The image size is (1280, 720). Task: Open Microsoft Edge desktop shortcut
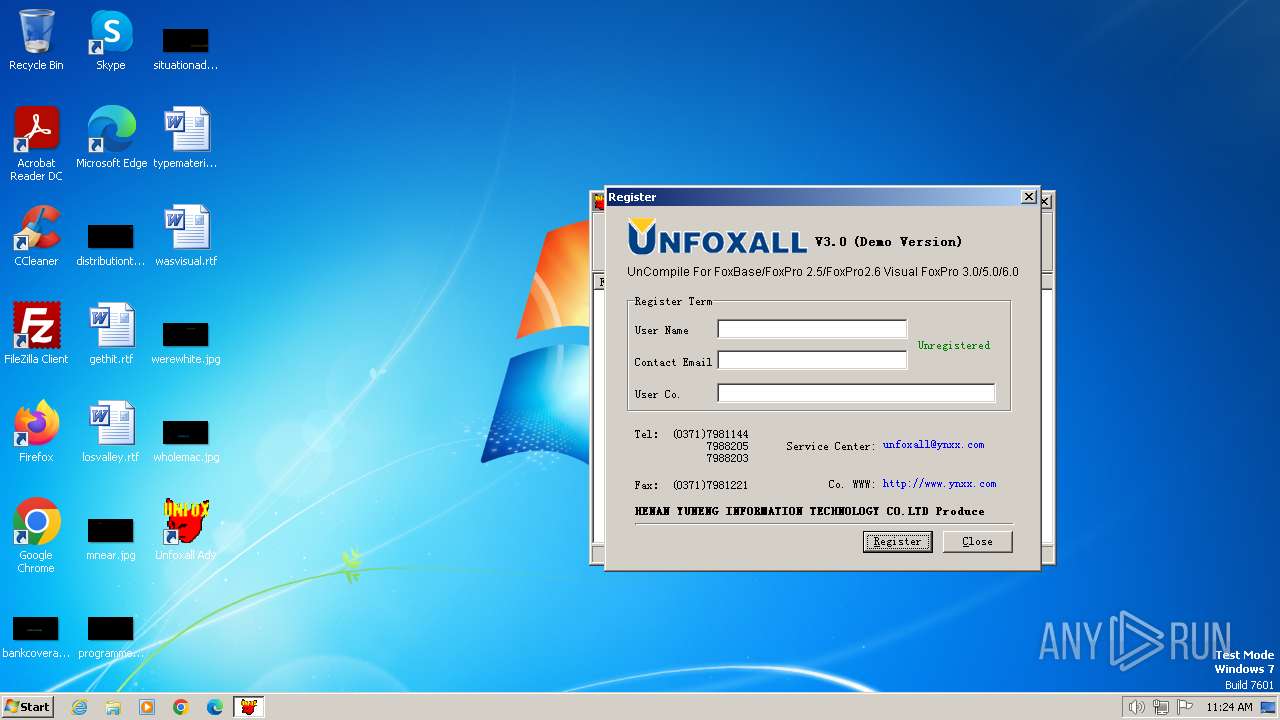click(x=111, y=138)
